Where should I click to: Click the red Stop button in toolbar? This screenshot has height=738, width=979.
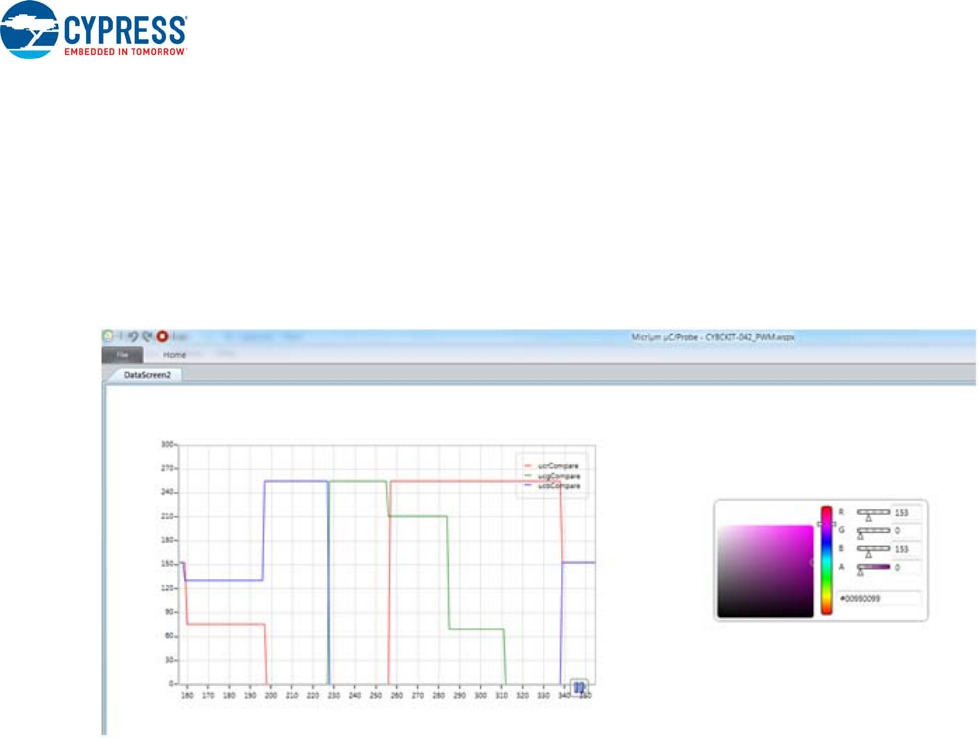[x=162, y=337]
